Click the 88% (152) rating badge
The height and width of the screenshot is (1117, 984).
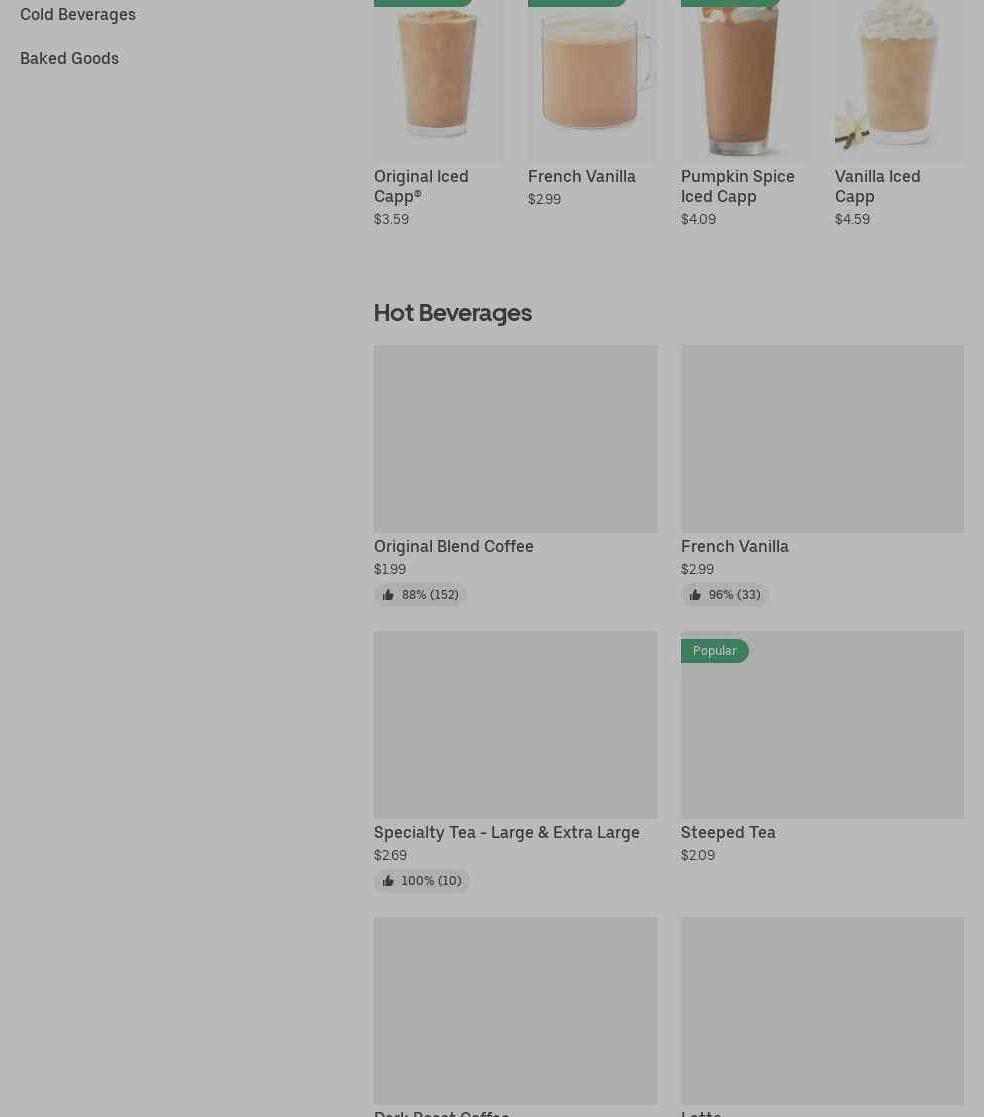tap(420, 595)
